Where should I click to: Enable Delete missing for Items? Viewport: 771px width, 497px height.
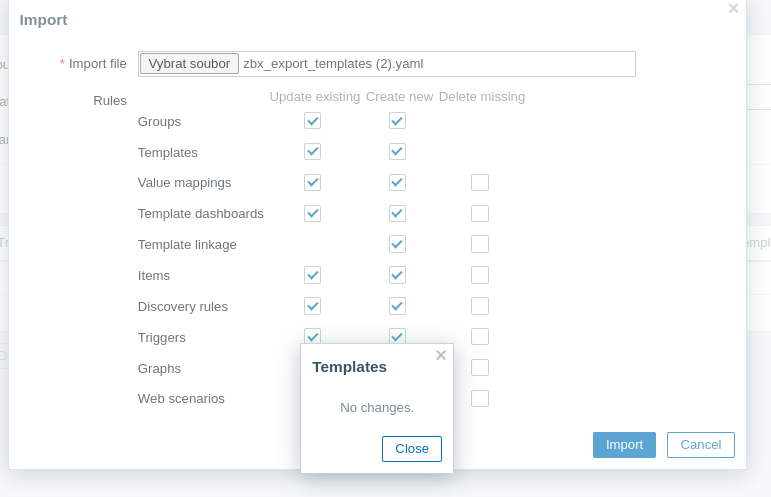pos(480,275)
